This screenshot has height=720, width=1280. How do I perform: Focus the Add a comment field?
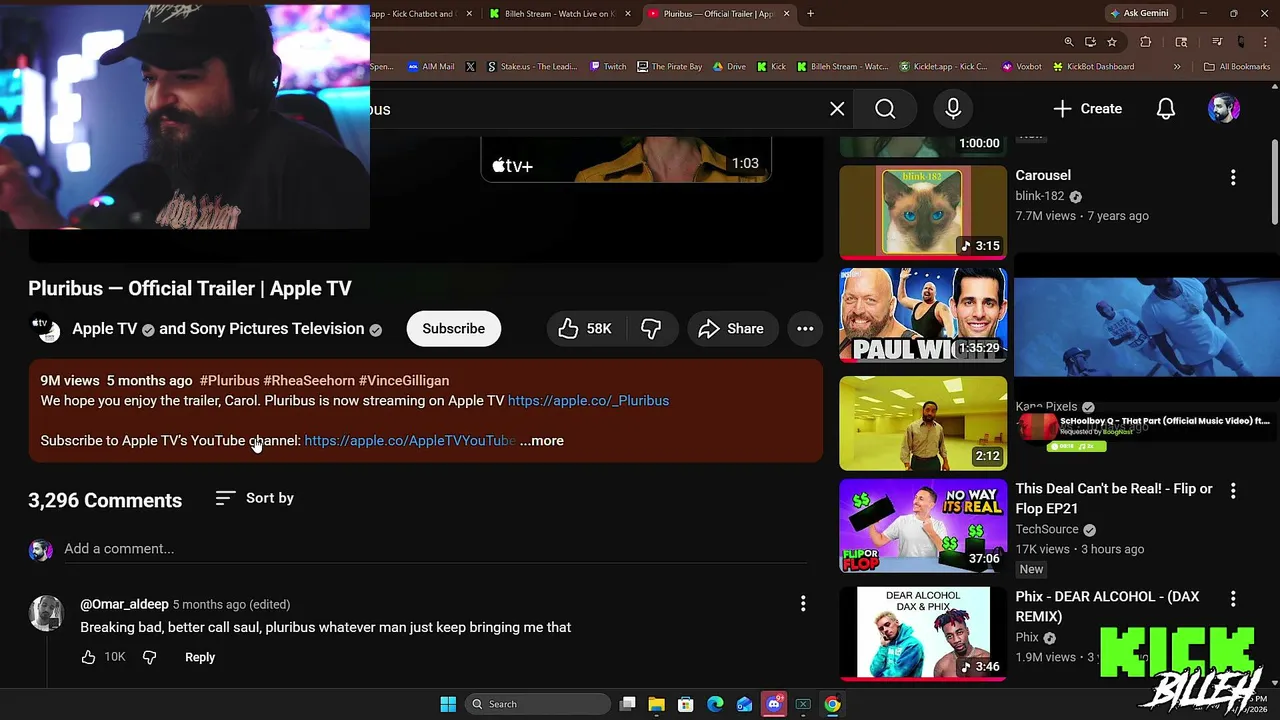coord(435,549)
